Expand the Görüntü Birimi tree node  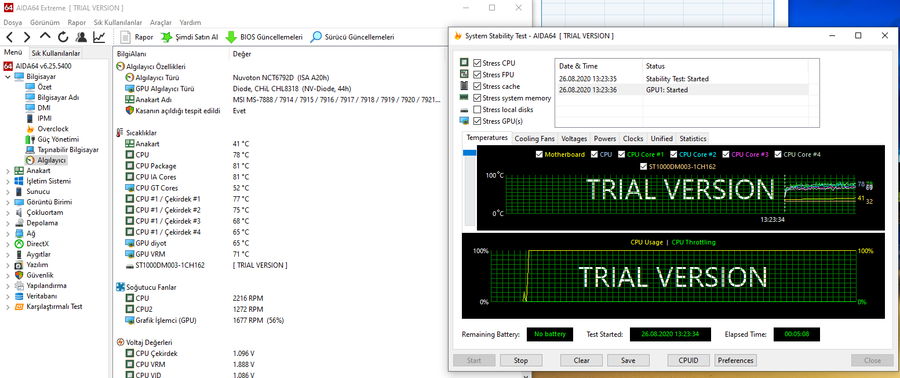click(x=7, y=202)
